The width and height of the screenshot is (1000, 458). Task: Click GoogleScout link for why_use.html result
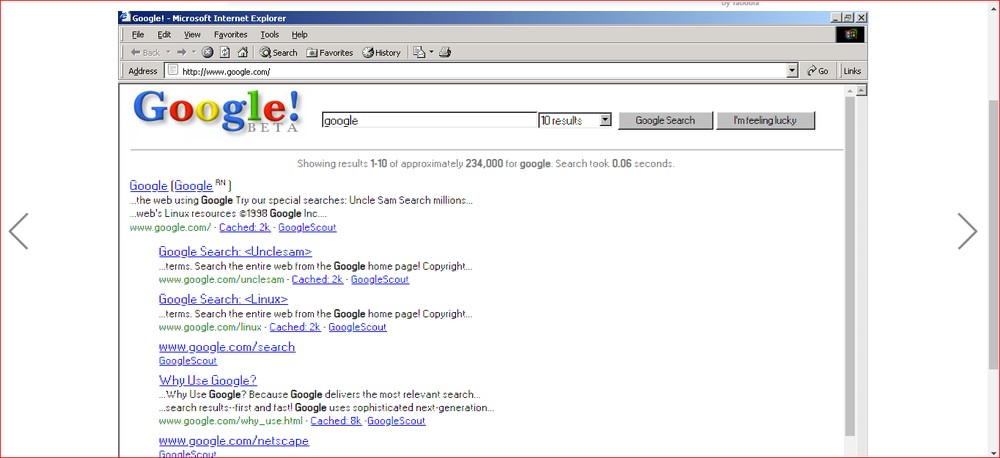click(x=396, y=421)
